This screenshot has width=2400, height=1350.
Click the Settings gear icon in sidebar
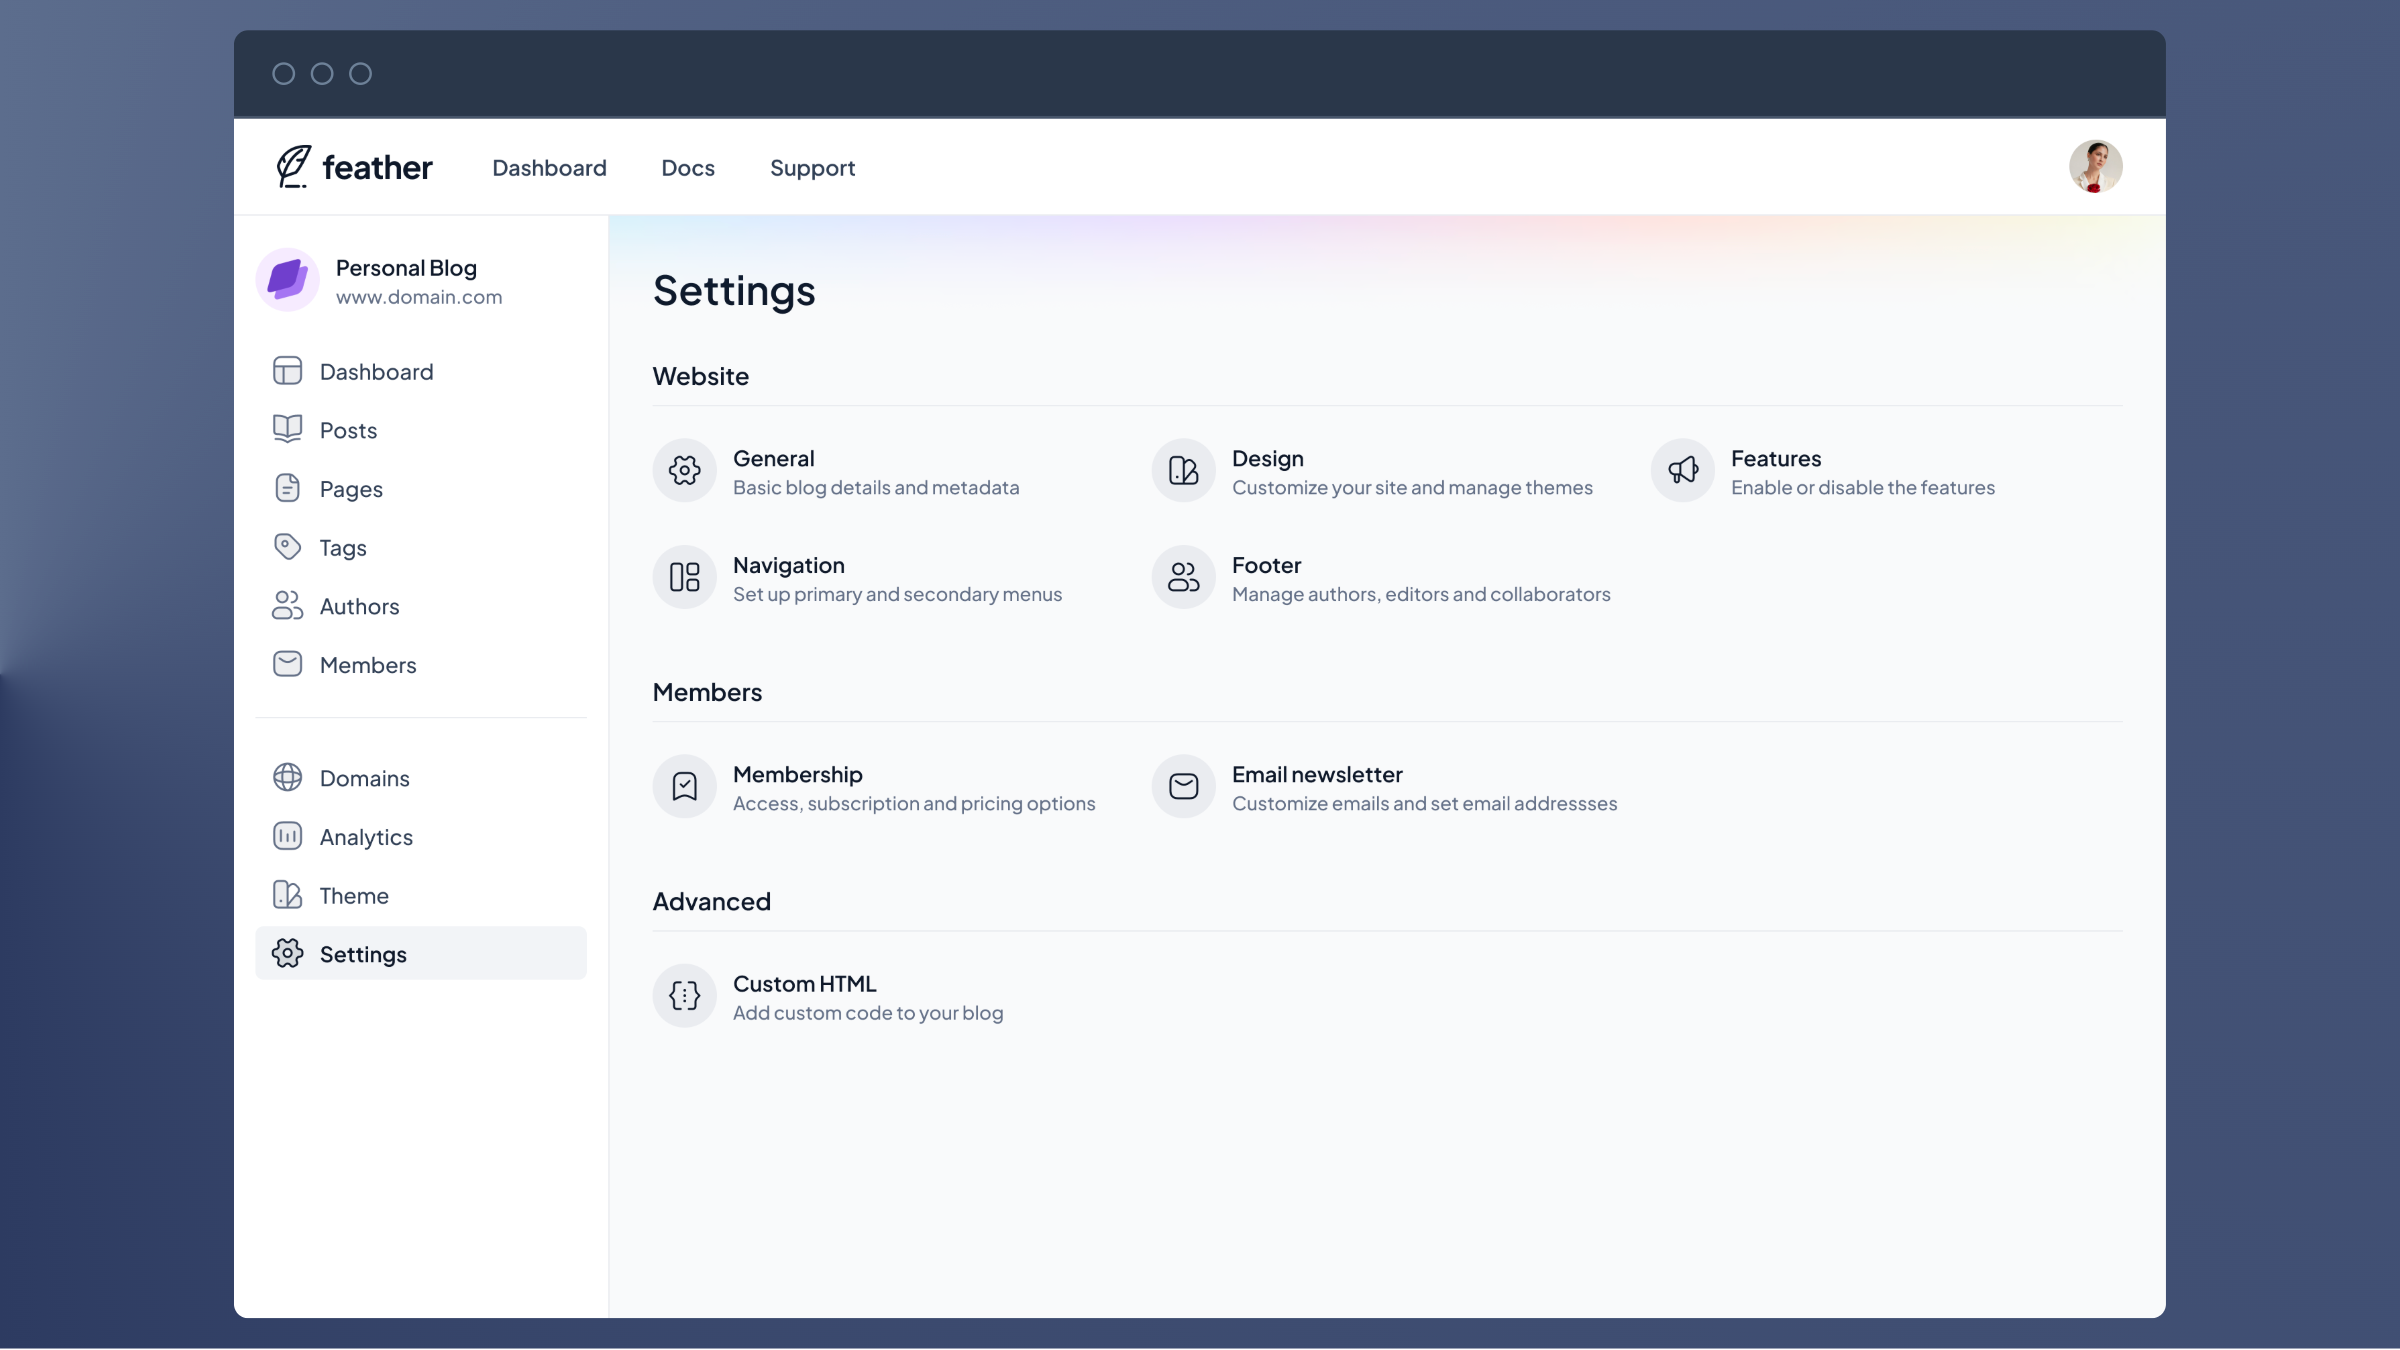tap(287, 953)
